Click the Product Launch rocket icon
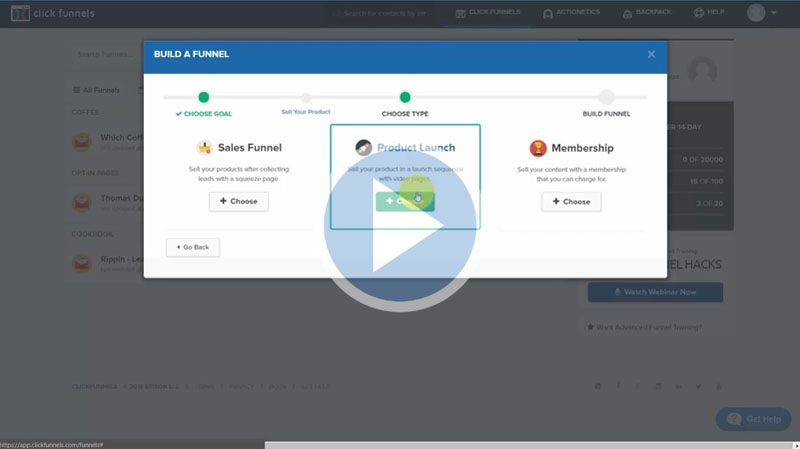This screenshot has height=449, width=800. click(364, 147)
